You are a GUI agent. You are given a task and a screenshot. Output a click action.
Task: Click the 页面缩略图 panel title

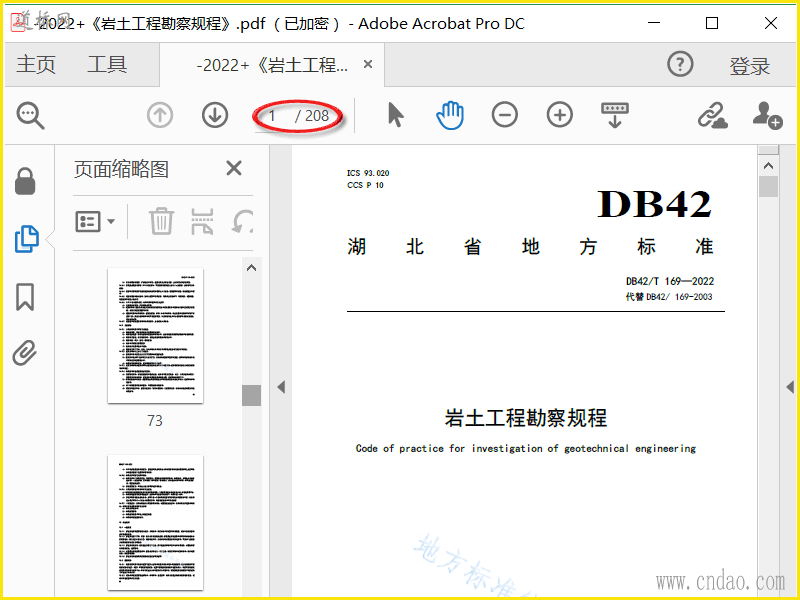(x=121, y=169)
